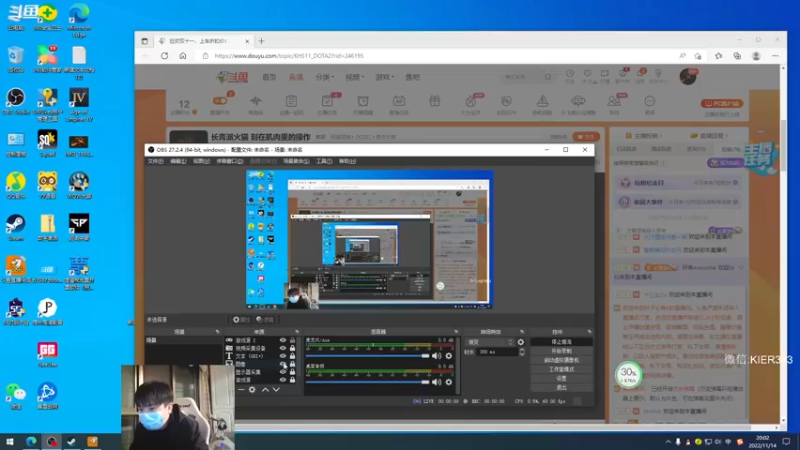Open Edge tab actions menu button
Image resolution: width=800 pixels, height=450 pixels.
point(144,41)
